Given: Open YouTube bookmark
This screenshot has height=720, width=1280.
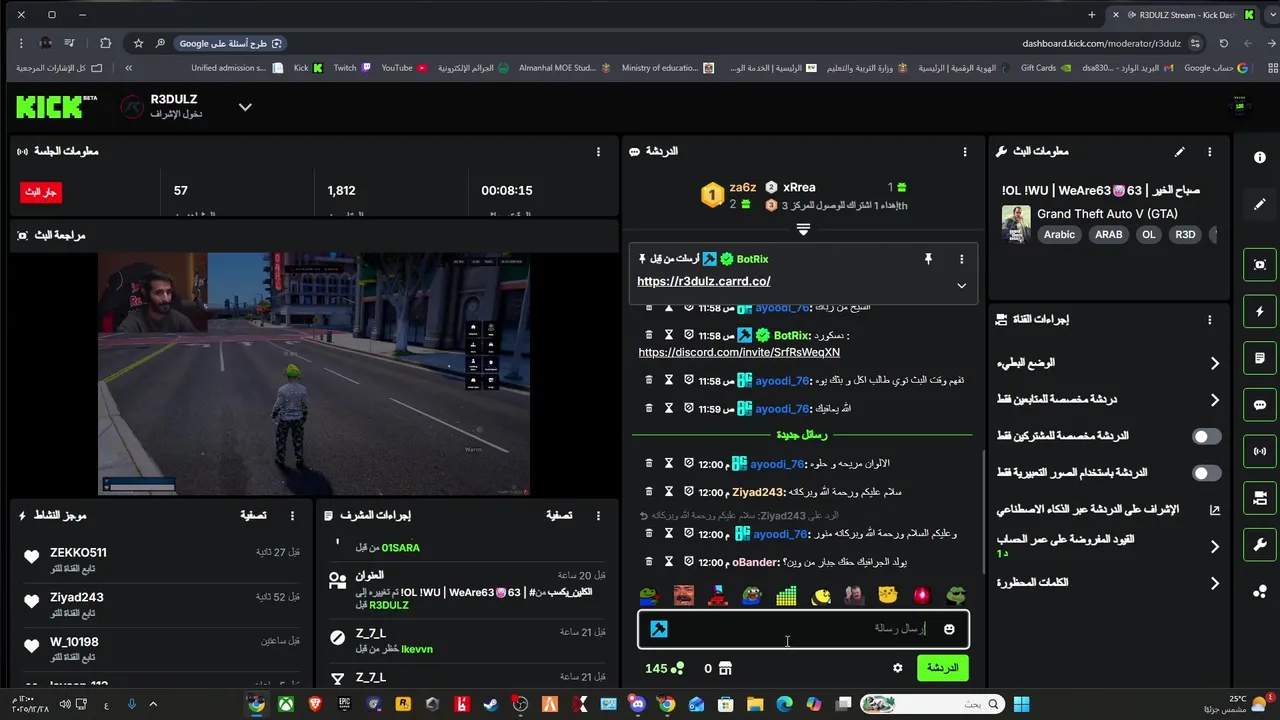Looking at the screenshot, I should click(x=404, y=68).
